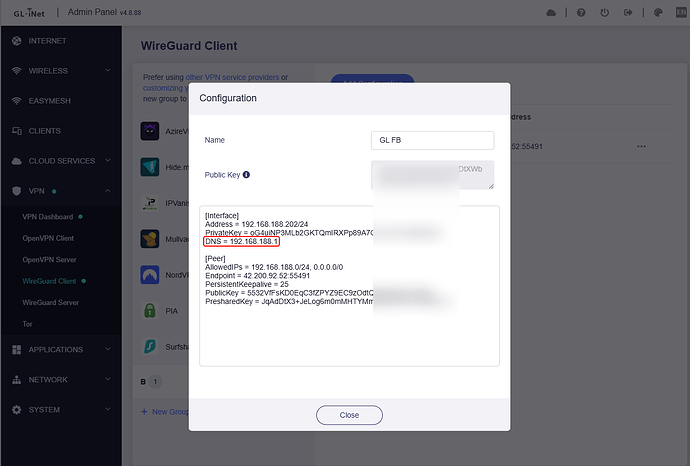This screenshot has height=466, width=690.
Task: Open the theme palette icon
Action: (656, 13)
